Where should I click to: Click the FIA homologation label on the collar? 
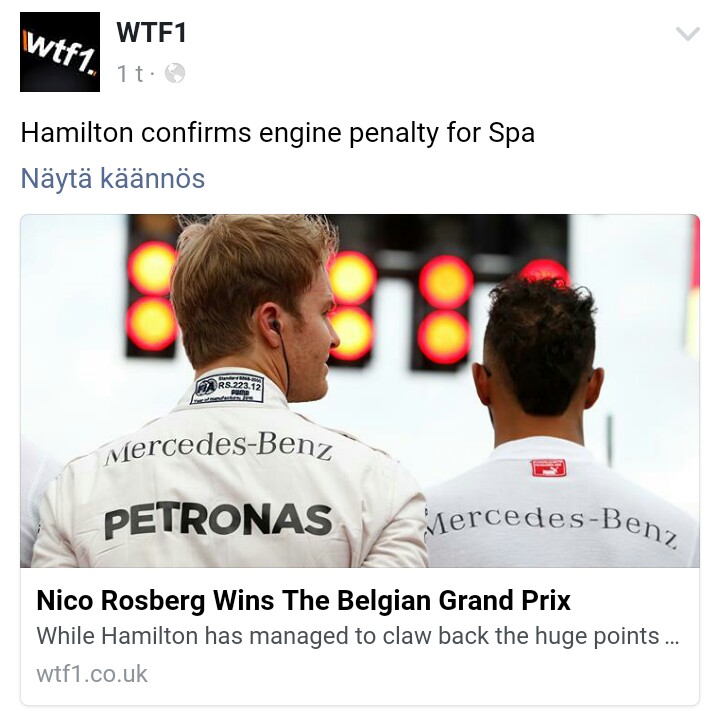click(228, 389)
